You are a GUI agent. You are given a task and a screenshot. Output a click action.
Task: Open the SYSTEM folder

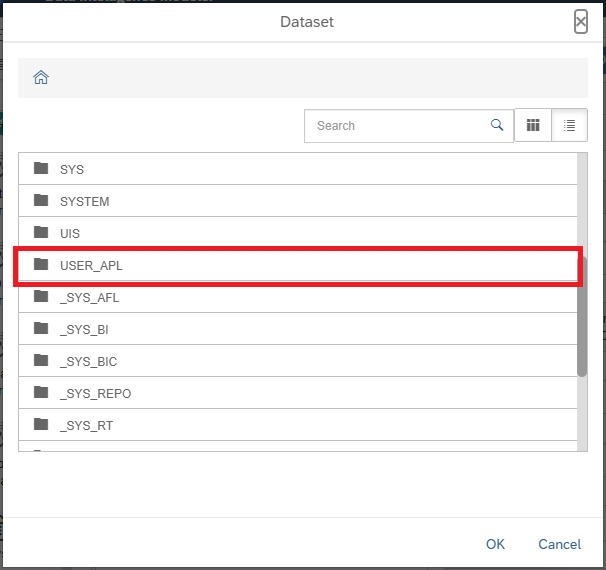click(84, 202)
